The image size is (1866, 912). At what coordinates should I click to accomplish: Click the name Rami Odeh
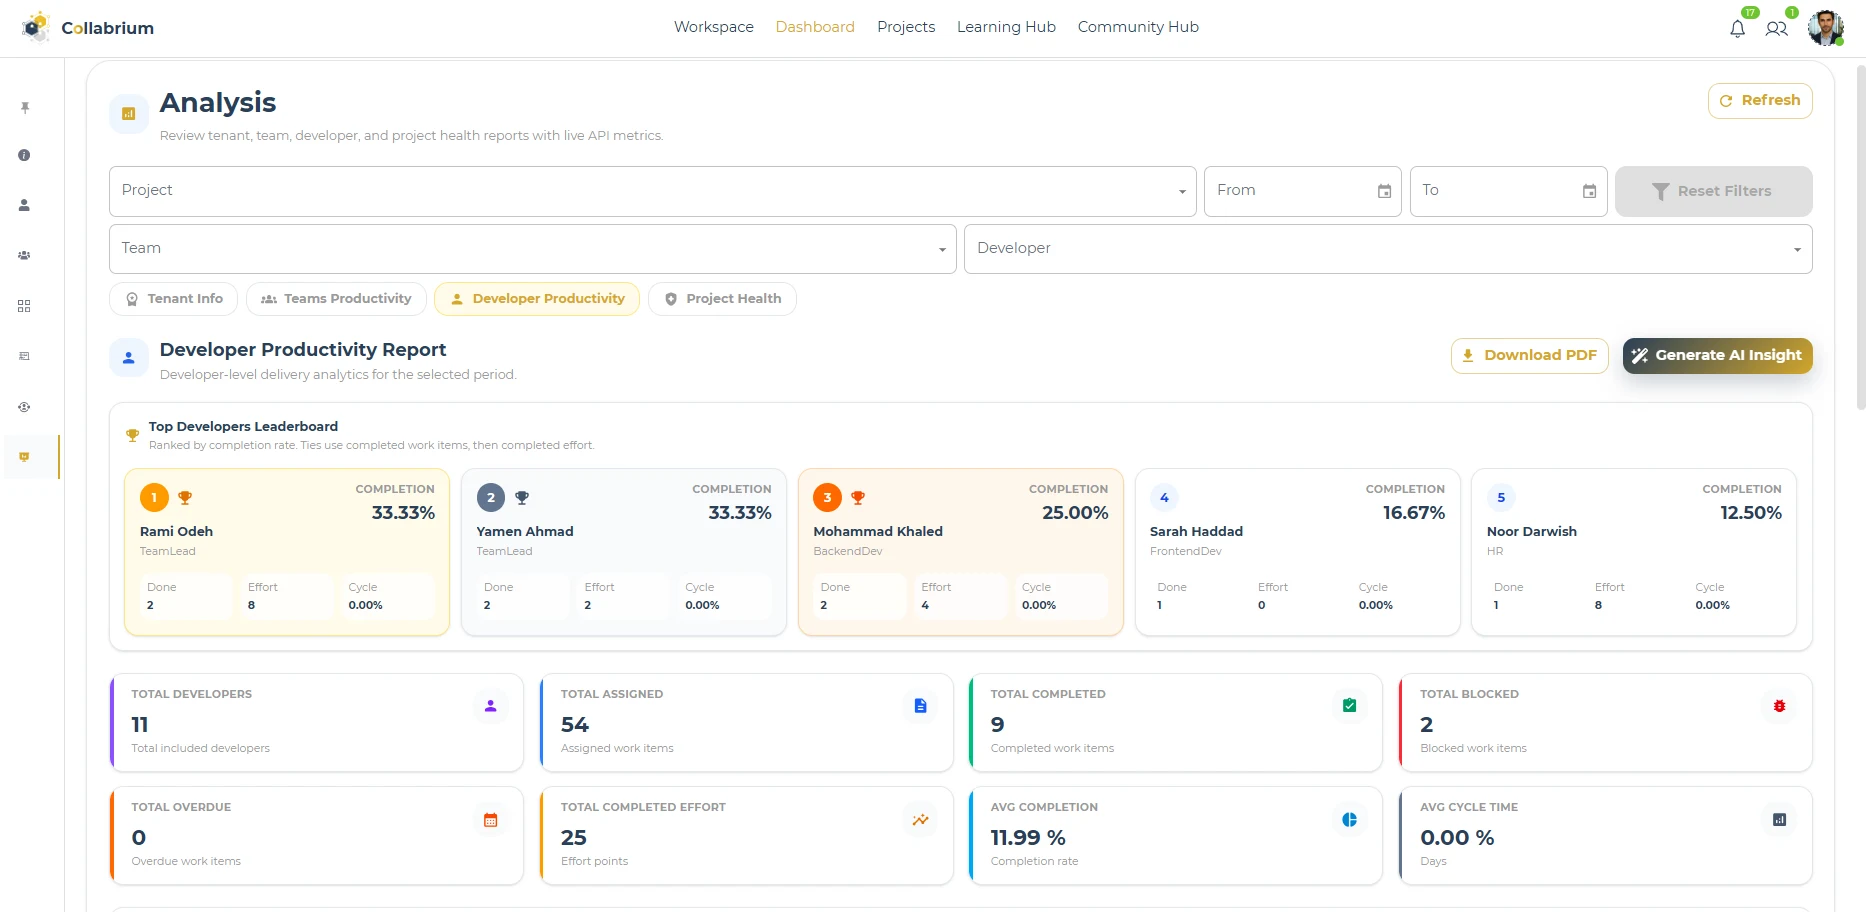tap(176, 531)
